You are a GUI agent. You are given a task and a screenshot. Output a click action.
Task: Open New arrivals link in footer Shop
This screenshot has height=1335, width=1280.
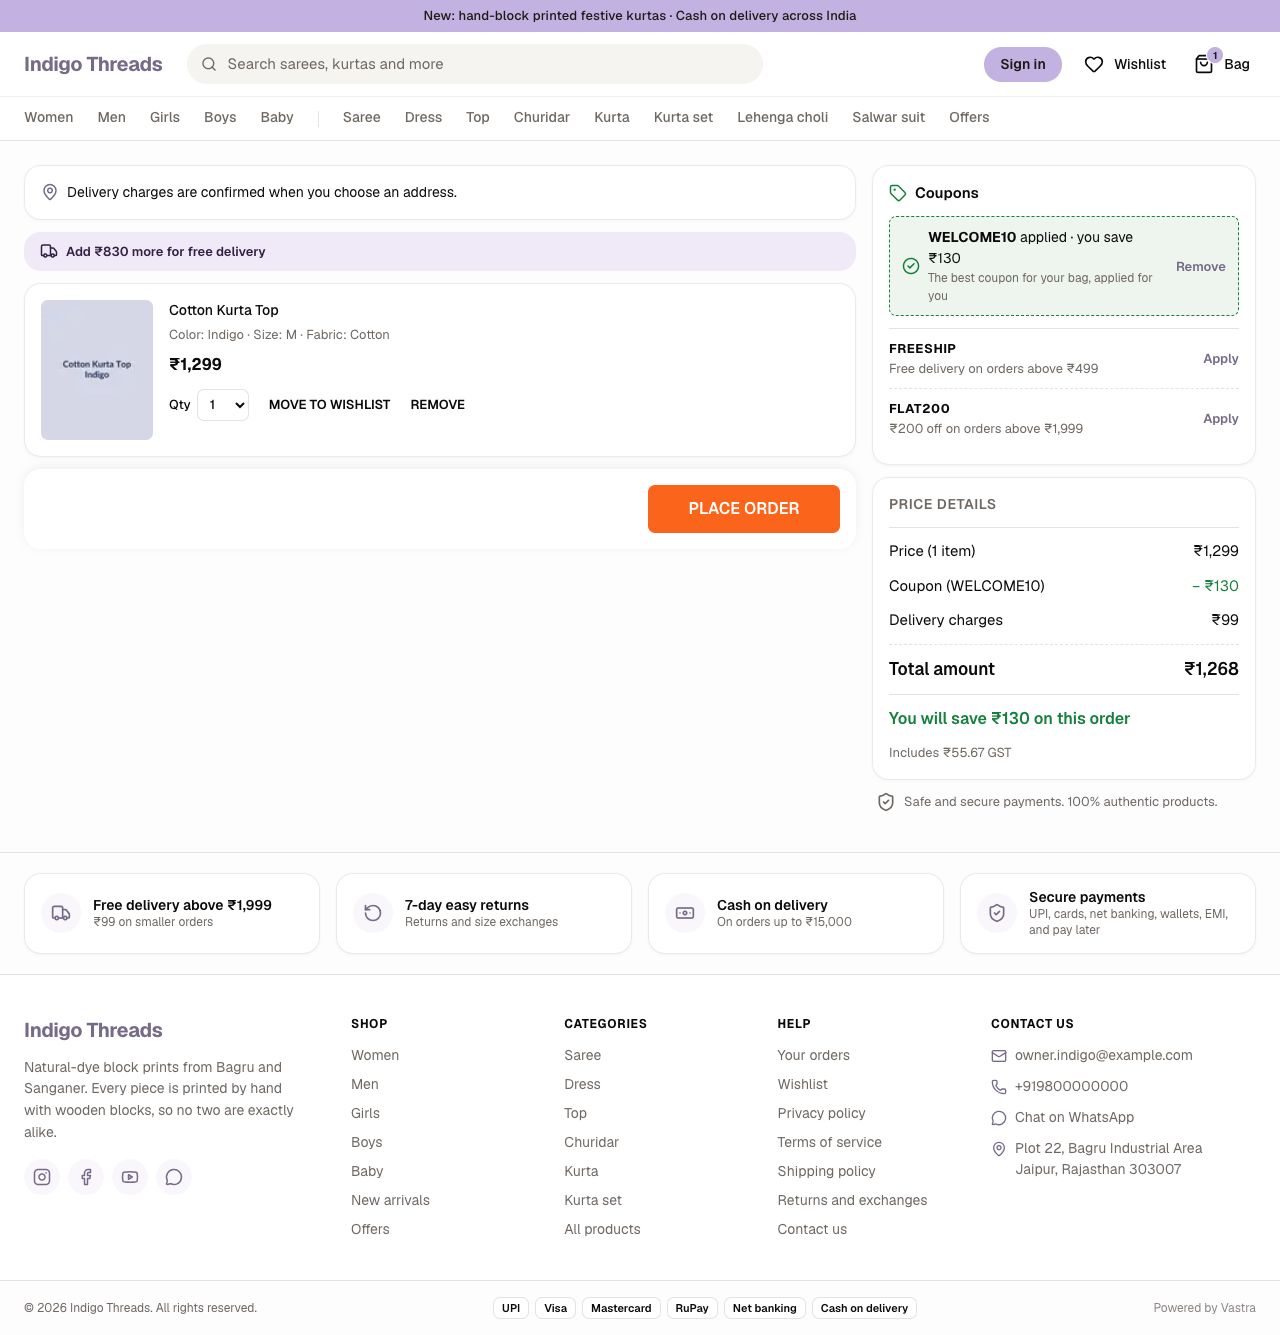(390, 1200)
